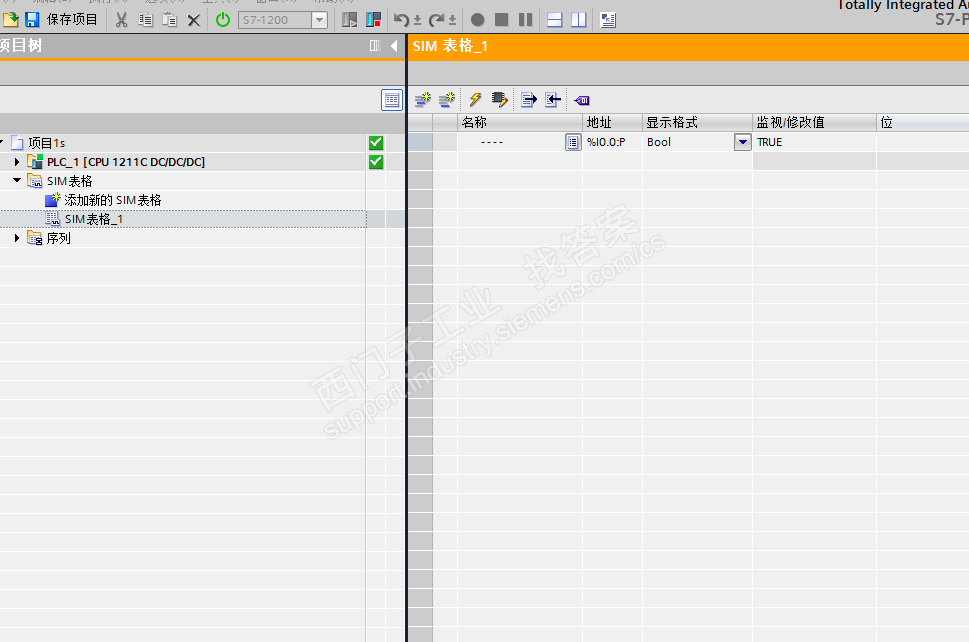
Task: Collapse the SIM 表格 folder
Action: tap(17, 180)
